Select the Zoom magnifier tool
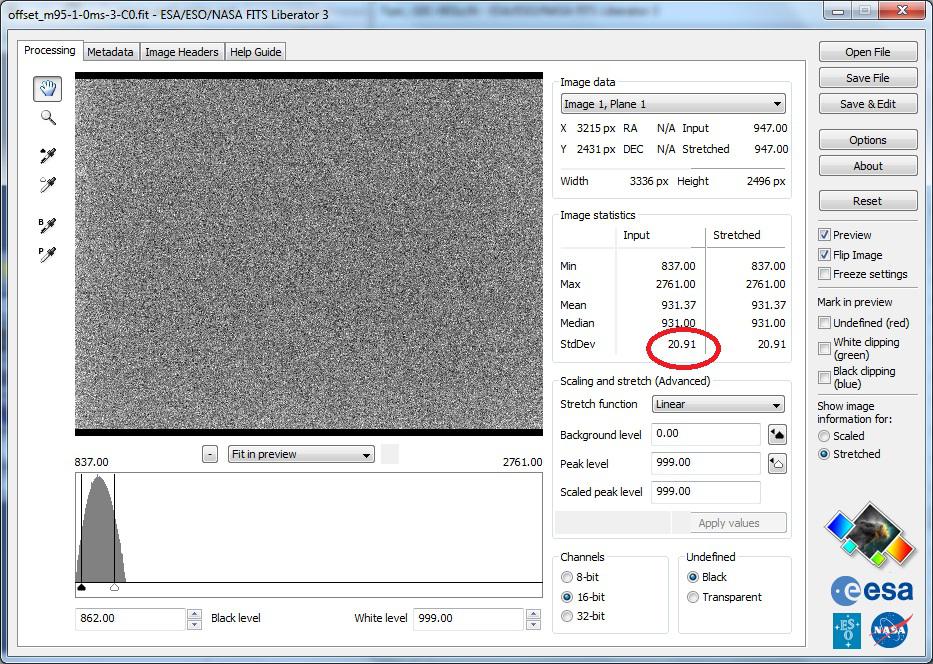 (48, 117)
